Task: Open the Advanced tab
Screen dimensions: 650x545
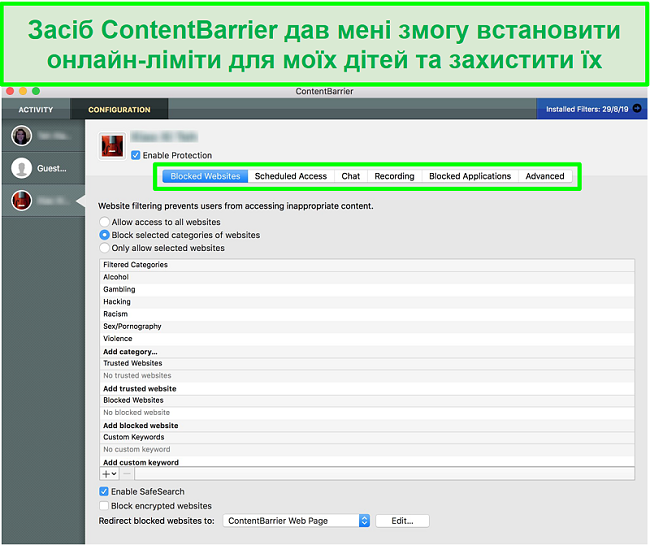Action: click(x=545, y=176)
